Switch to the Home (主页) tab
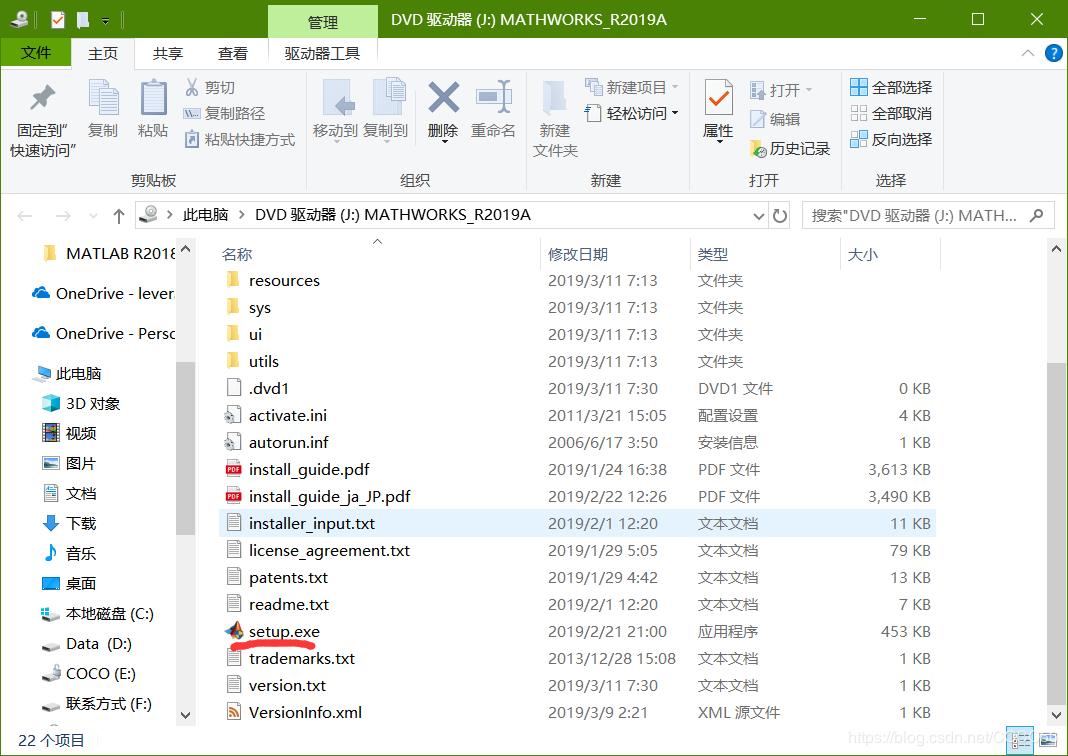This screenshot has height=756, width=1068. pos(103,54)
